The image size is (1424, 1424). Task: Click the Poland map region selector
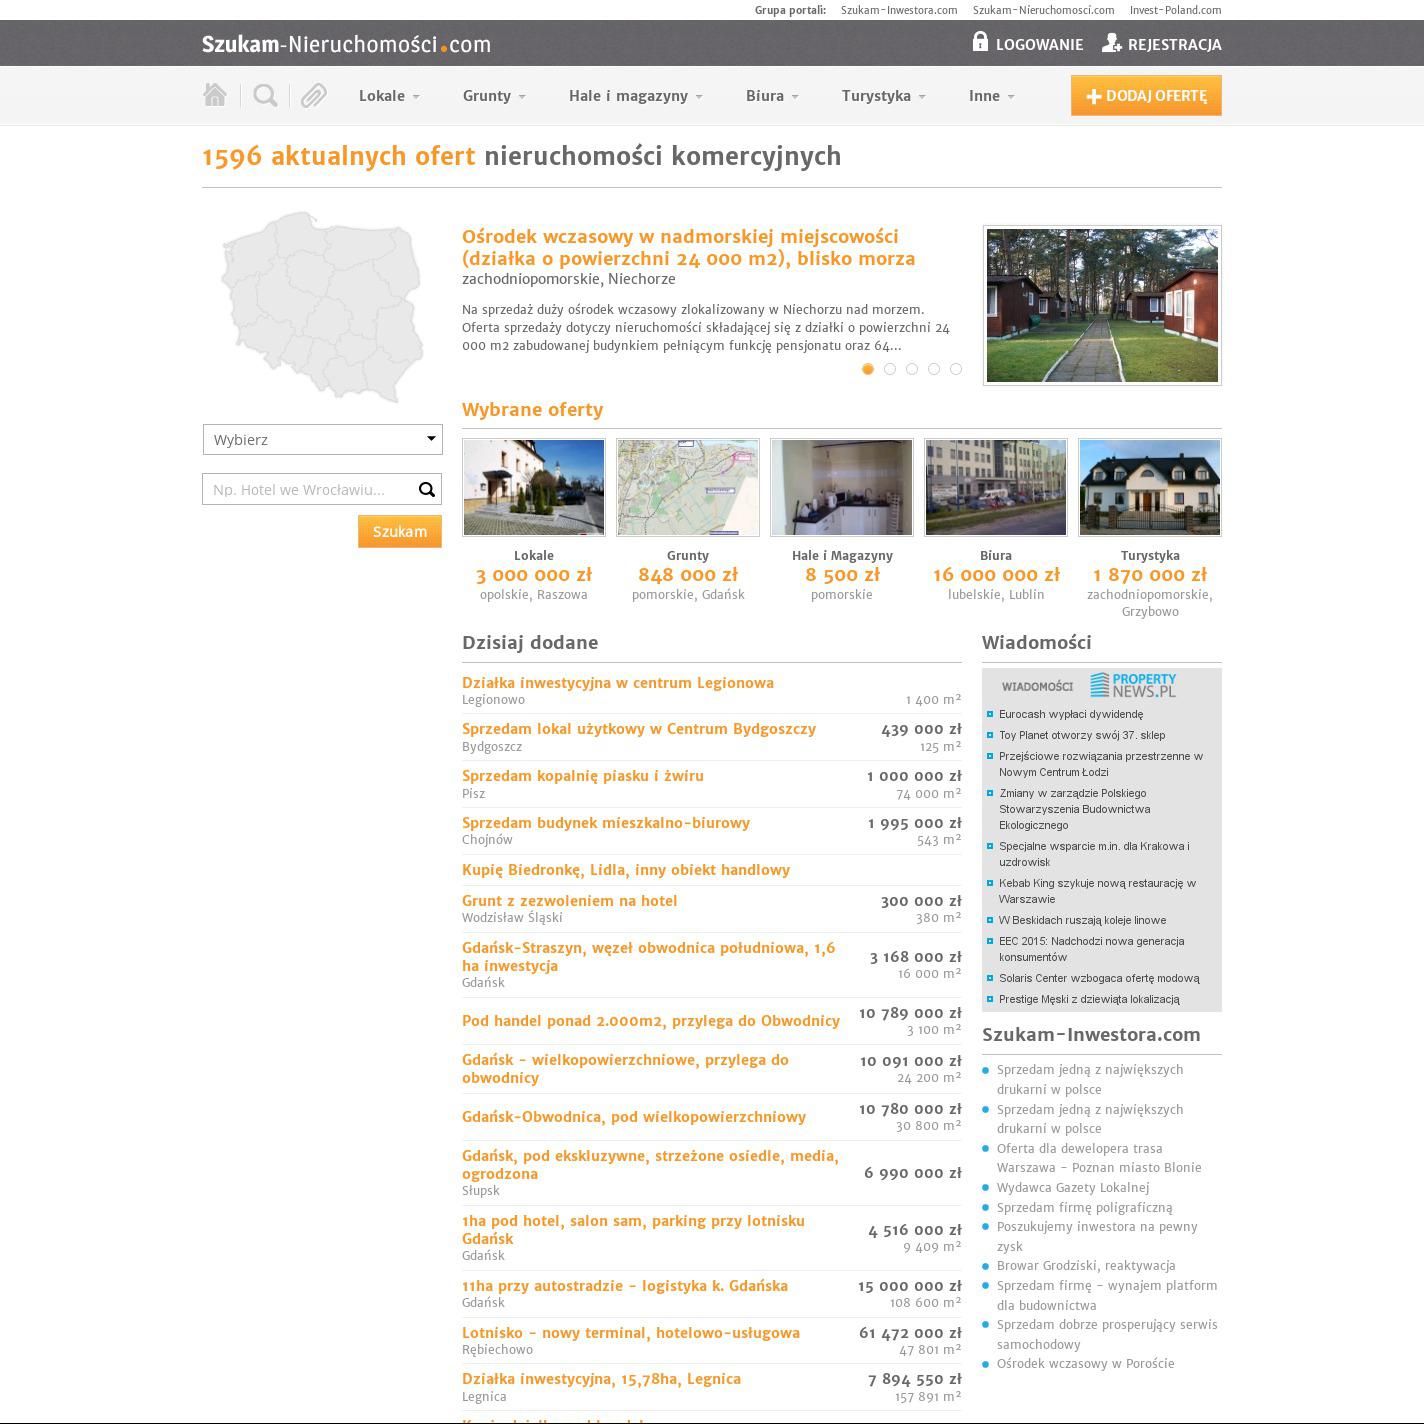coord(321,305)
